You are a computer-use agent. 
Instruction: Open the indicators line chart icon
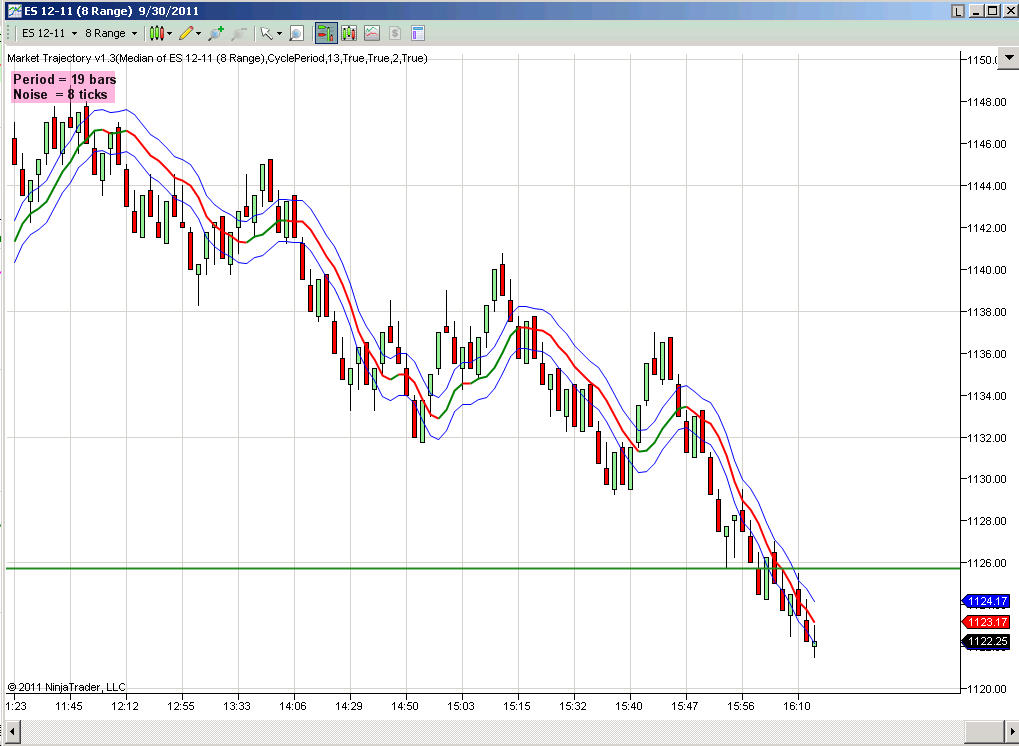click(372, 33)
